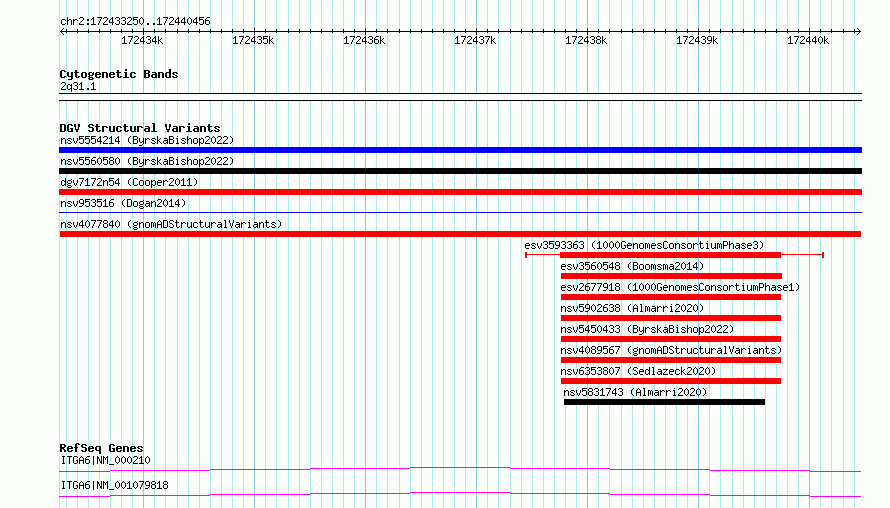Click the DGV Structural Variants track title
890x508 pixels.
(x=140, y=128)
